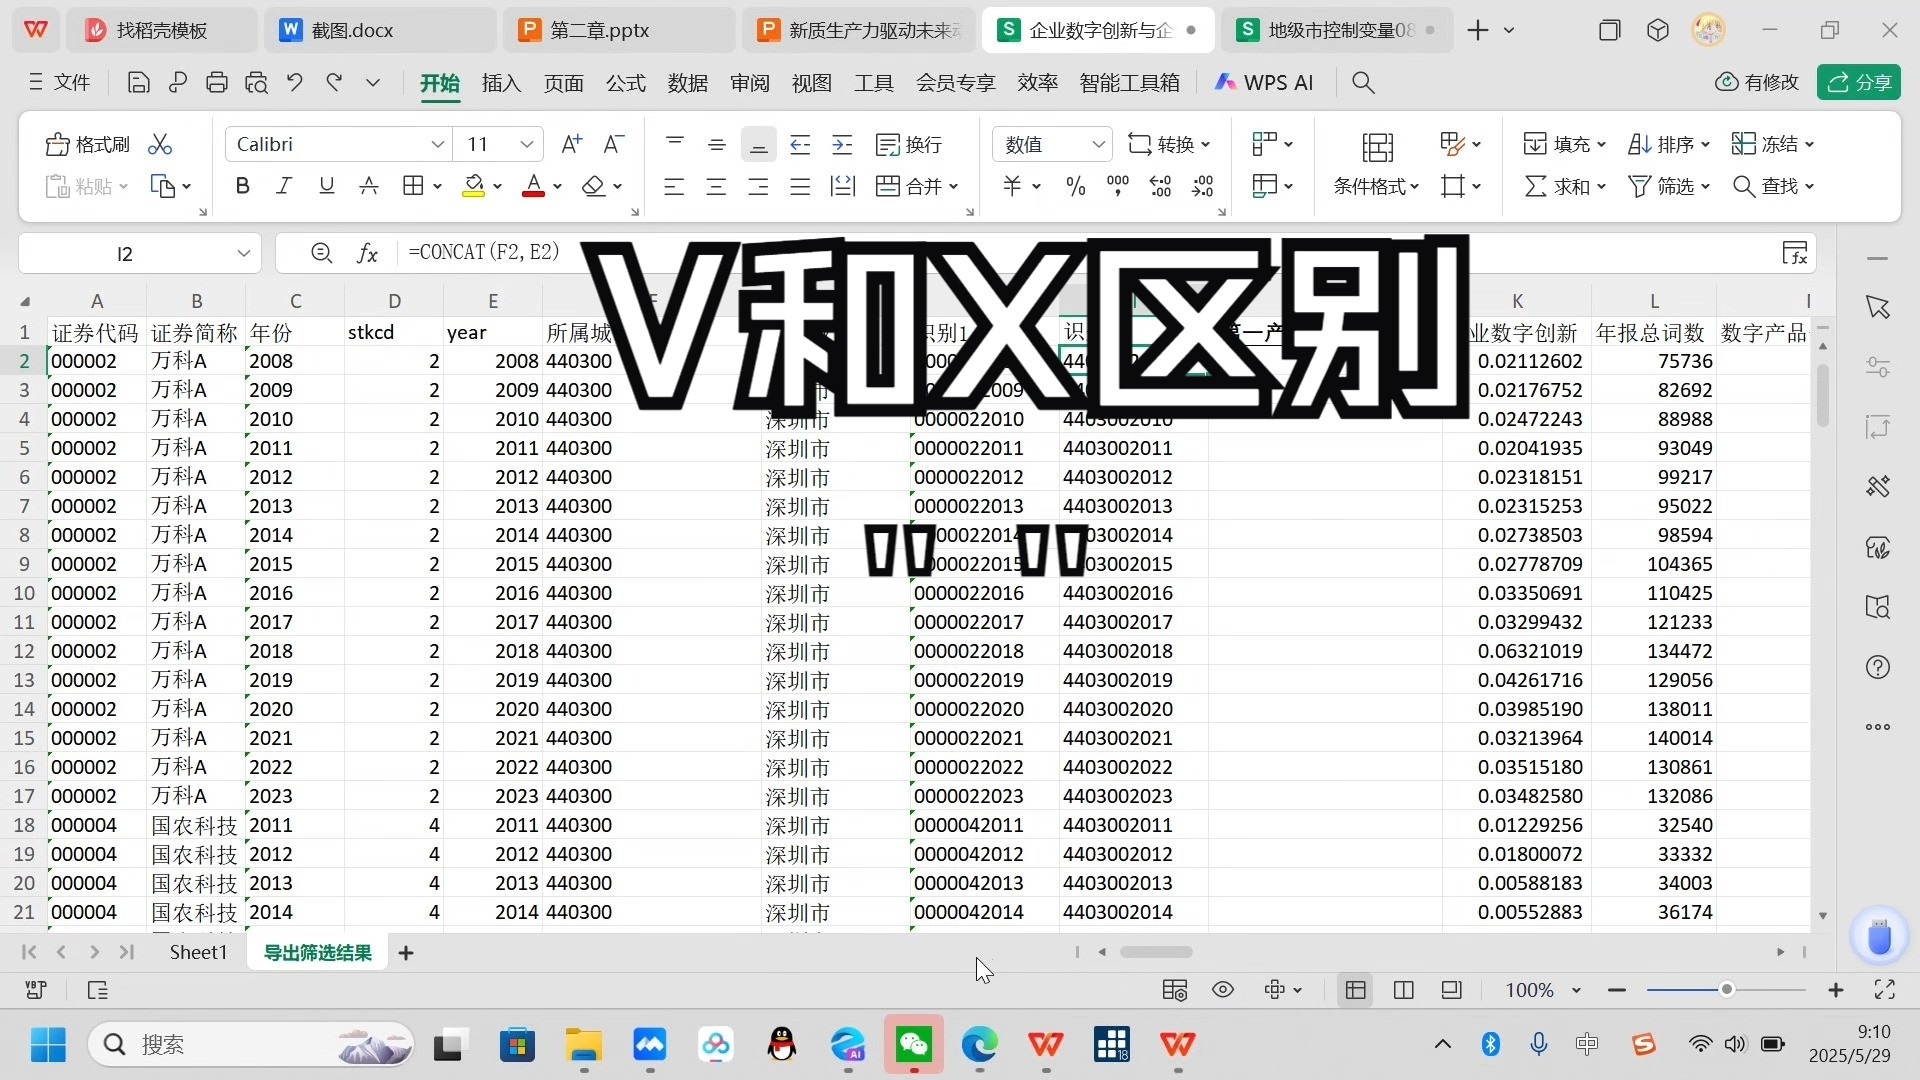This screenshot has height=1080, width=1920.
Task: Apply percent style to the cell
Action: 1074,186
